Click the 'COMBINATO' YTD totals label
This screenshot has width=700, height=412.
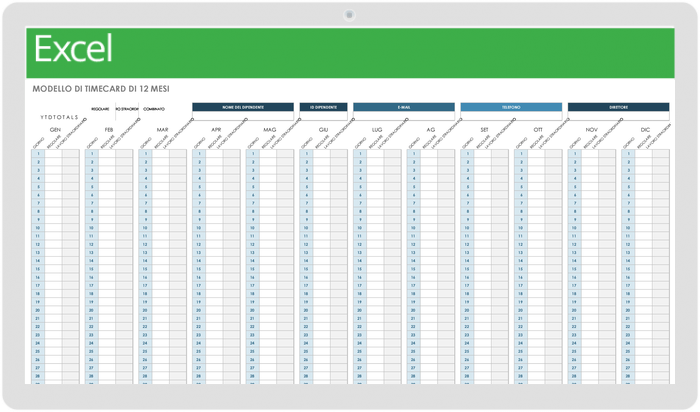point(154,109)
